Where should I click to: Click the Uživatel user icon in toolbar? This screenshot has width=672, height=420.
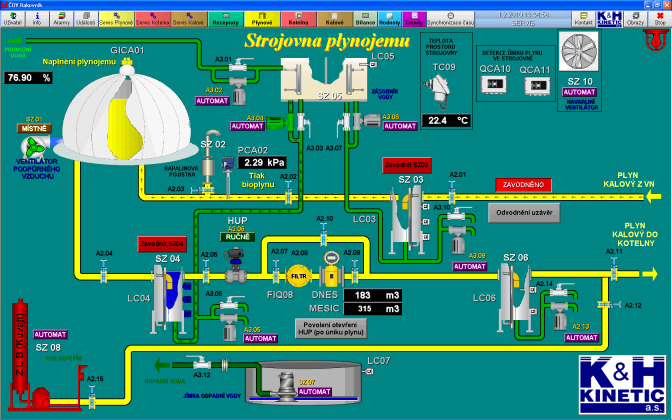pos(12,18)
